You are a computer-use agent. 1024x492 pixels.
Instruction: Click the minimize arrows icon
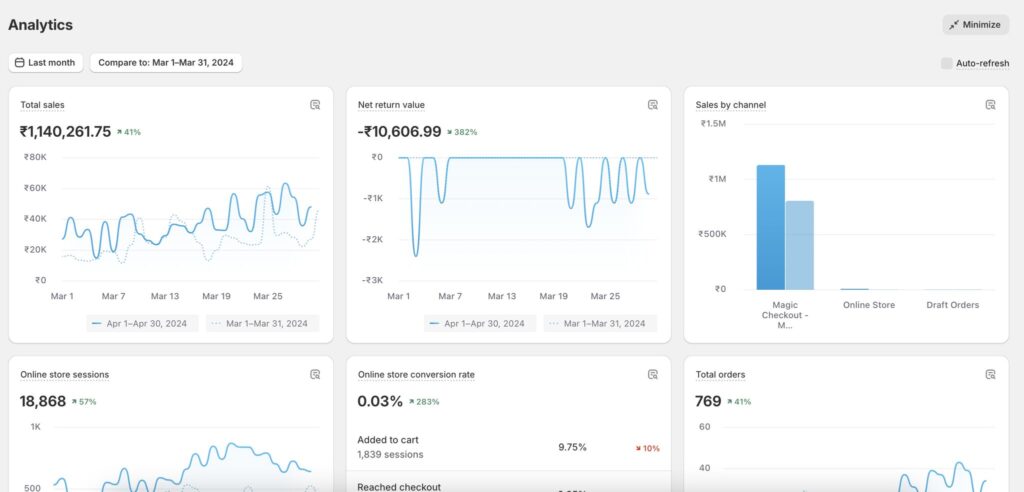tap(954, 25)
